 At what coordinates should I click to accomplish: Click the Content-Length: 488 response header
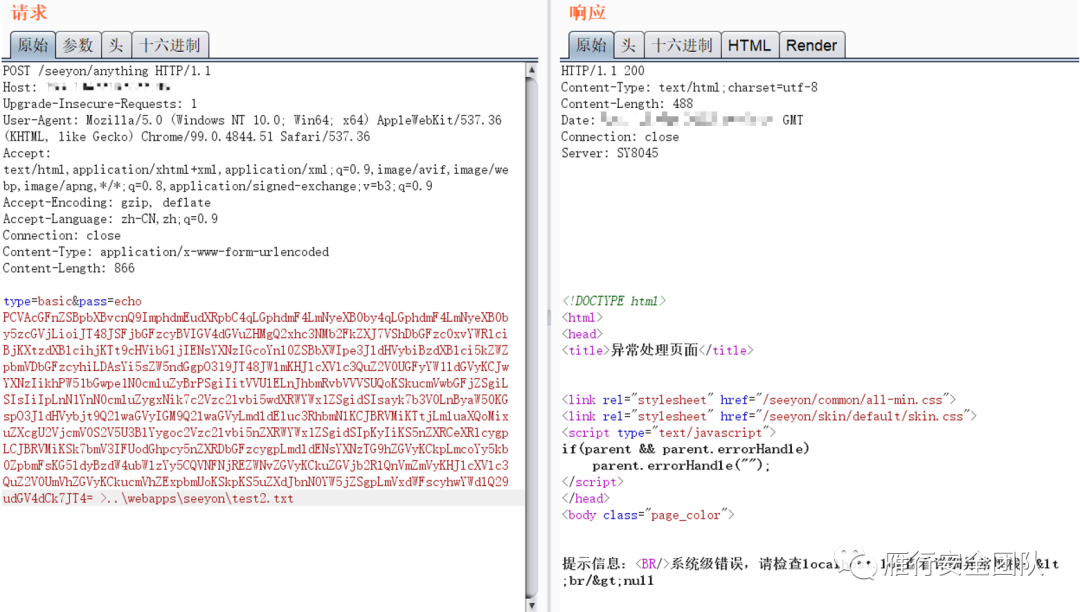coord(627,104)
